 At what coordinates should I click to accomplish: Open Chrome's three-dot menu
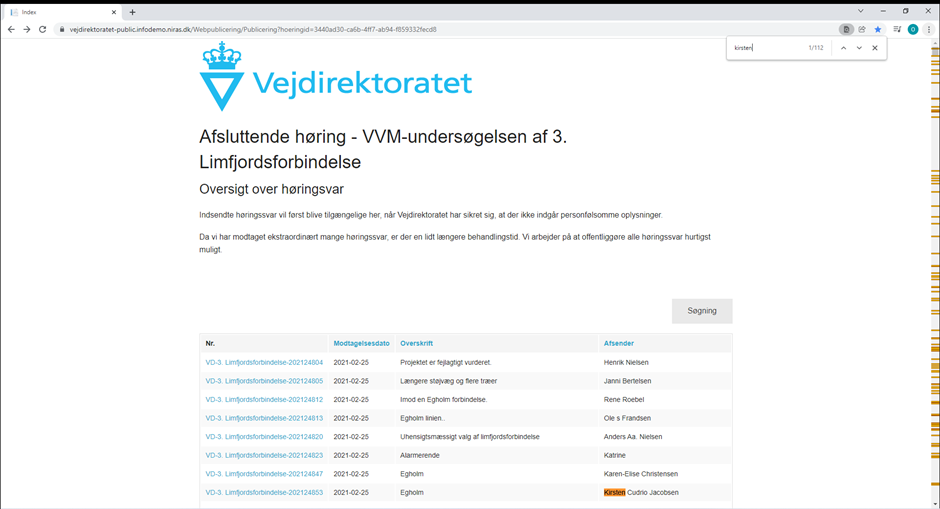pos(929,29)
